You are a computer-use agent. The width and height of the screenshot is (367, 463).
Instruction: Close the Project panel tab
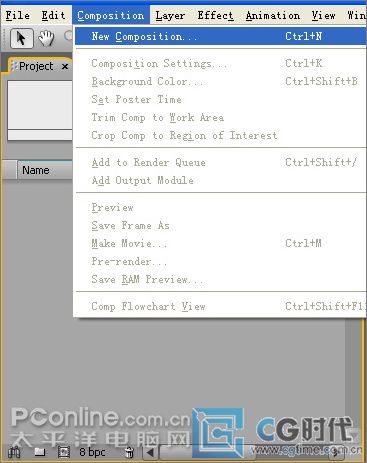pos(65,67)
